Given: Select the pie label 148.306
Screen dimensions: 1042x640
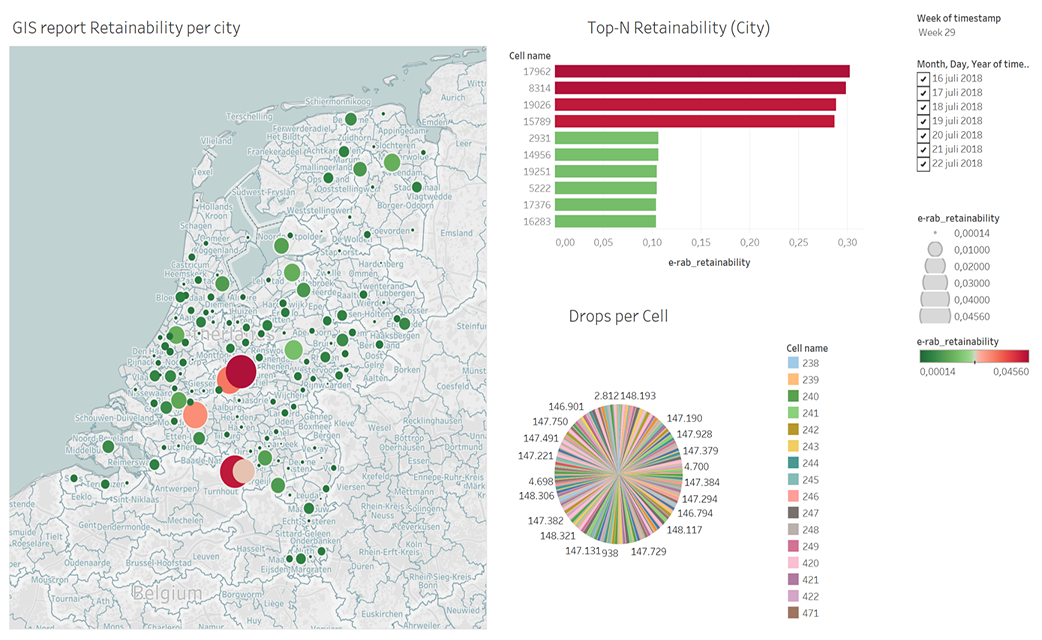Looking at the screenshot, I should [x=536, y=496].
